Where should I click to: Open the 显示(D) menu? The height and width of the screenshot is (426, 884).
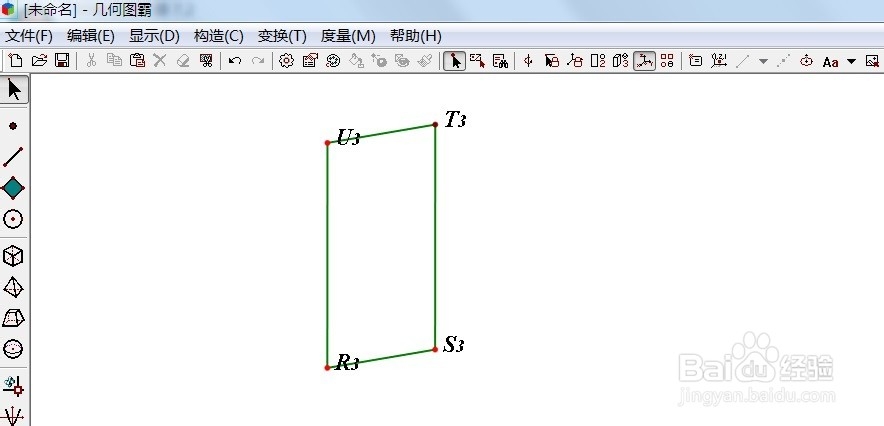coord(154,36)
